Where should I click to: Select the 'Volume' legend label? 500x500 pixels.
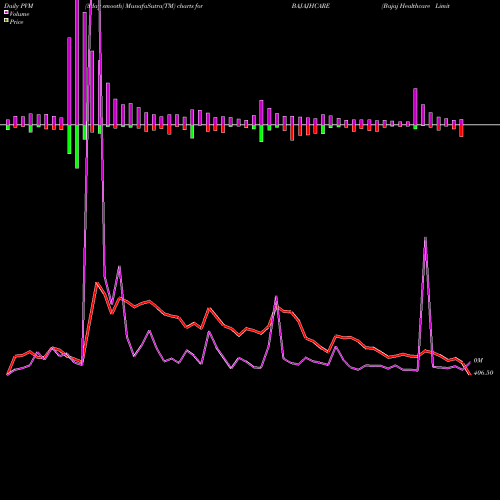point(19,14)
